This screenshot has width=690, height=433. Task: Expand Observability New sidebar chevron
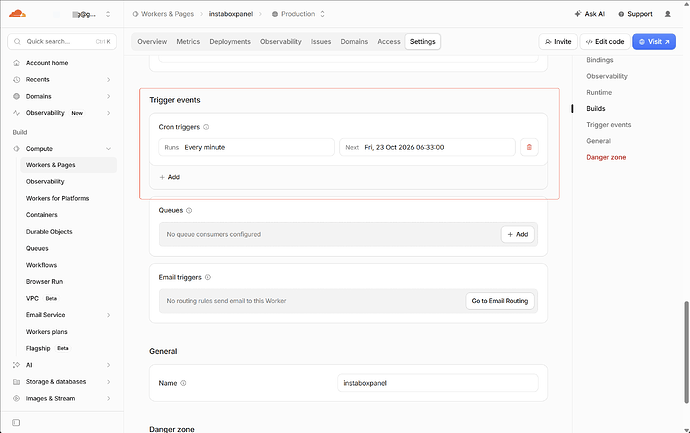coord(108,113)
